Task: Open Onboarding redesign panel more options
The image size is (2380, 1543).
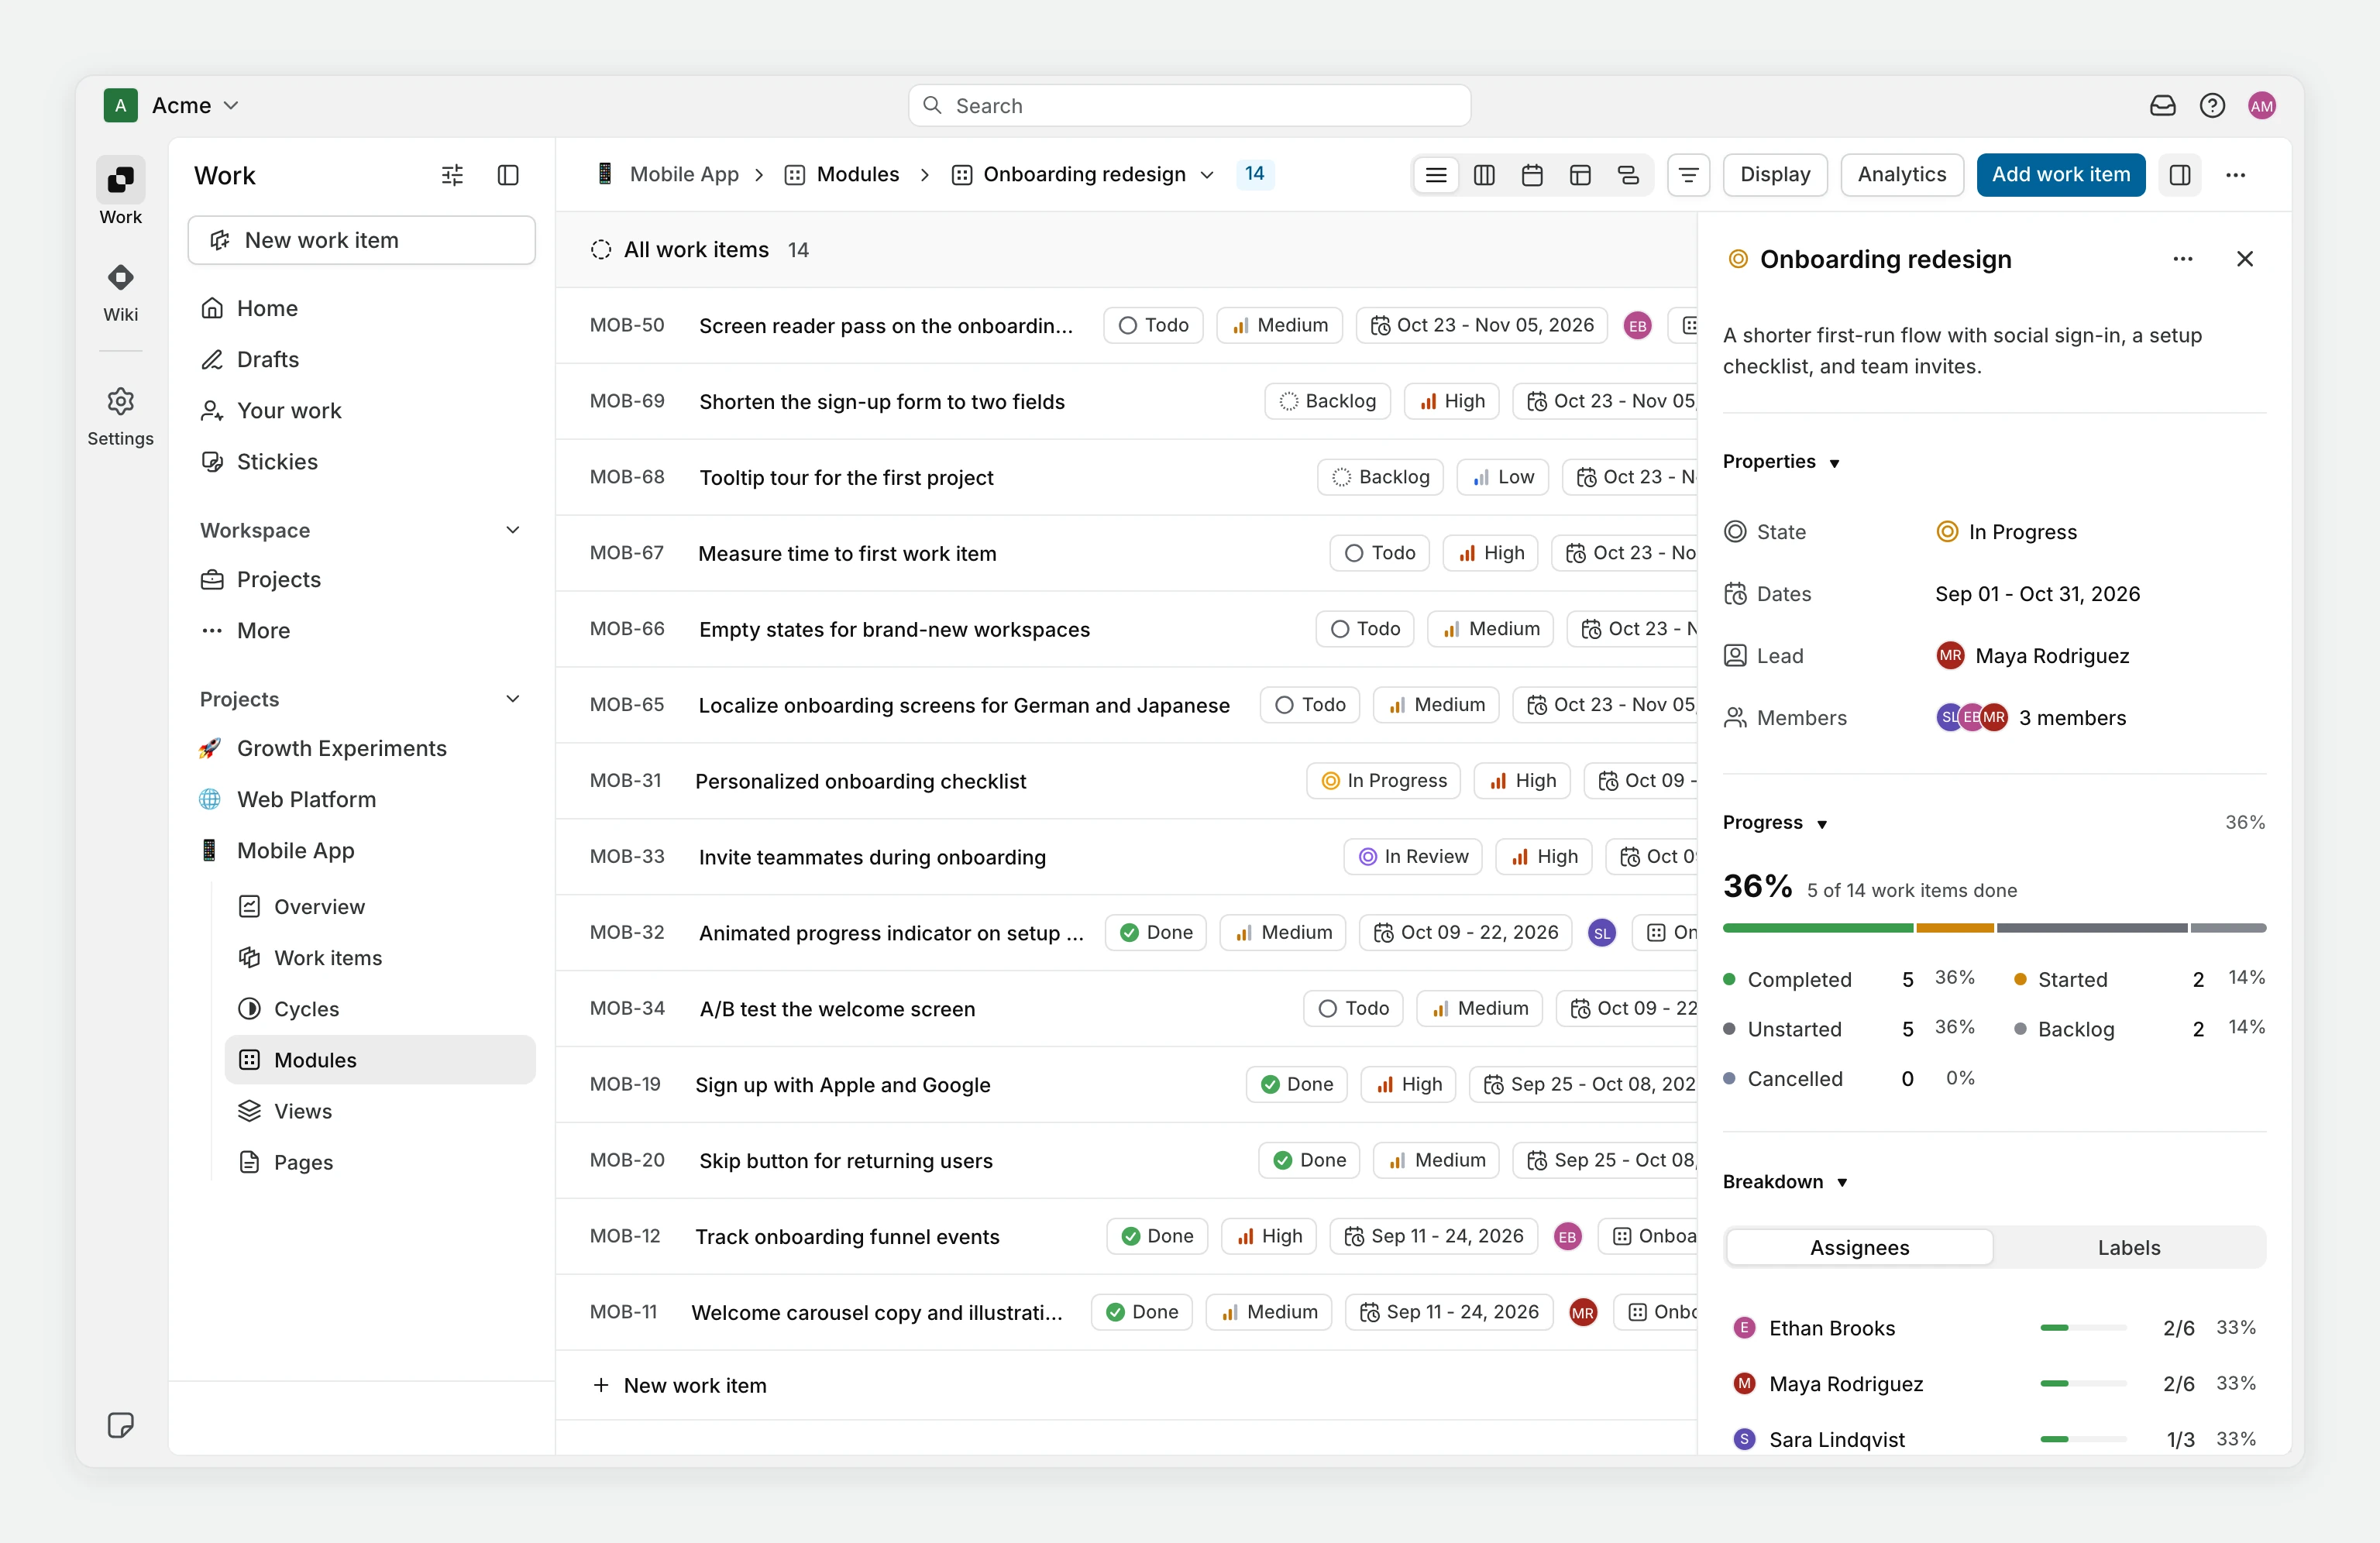Action: click(2183, 259)
